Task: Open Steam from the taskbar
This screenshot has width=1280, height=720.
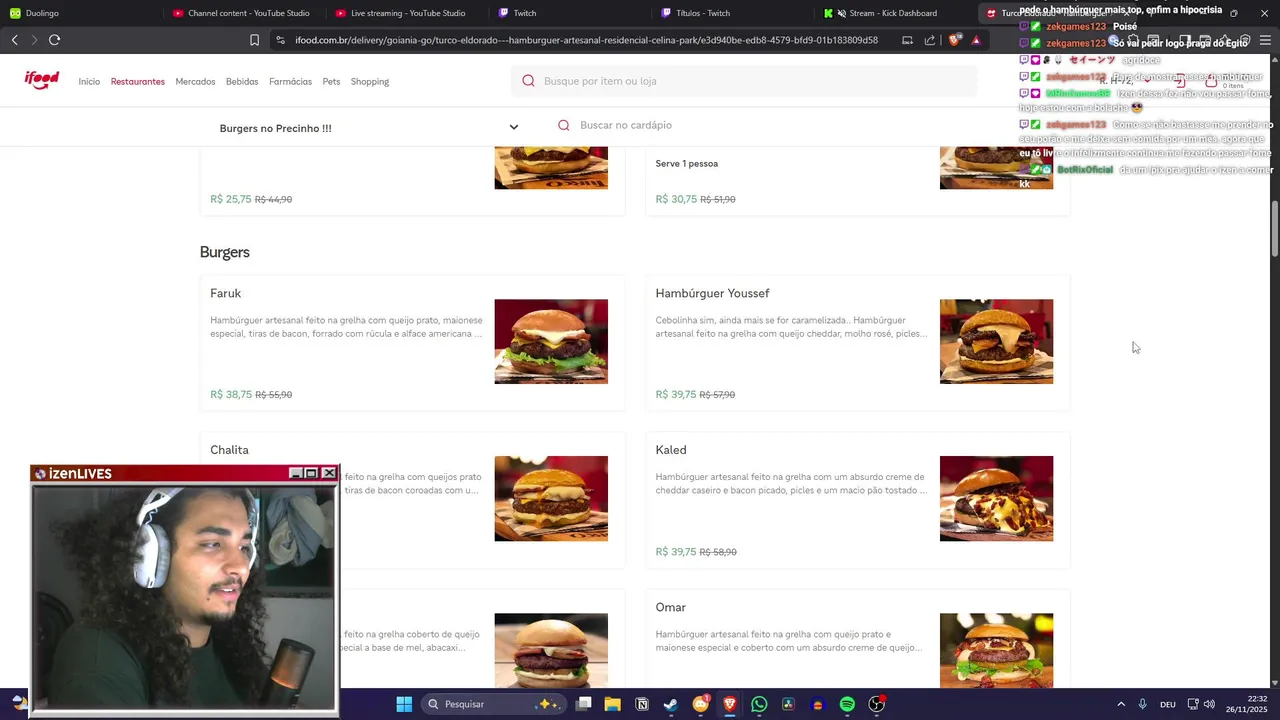Action: click(671, 704)
